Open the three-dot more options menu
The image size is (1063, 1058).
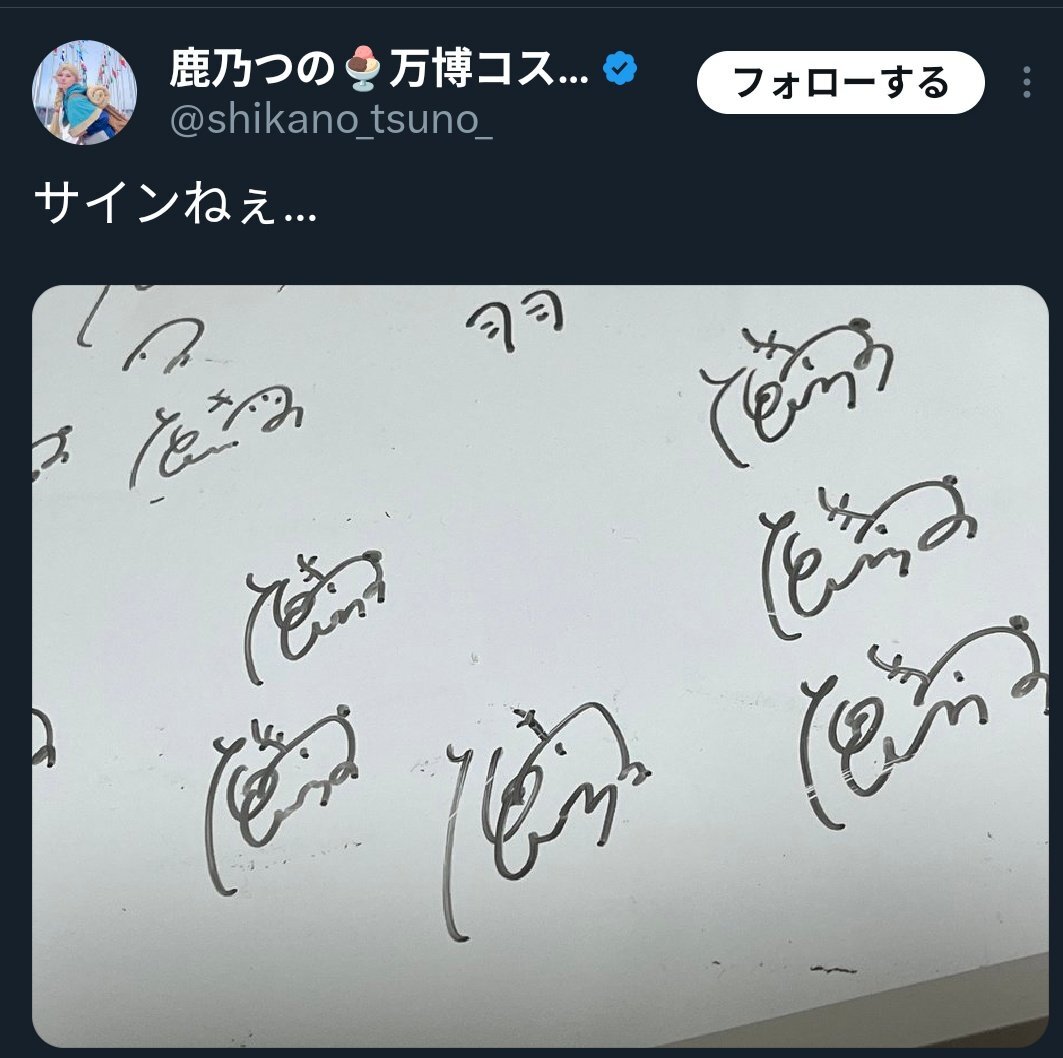pyautogui.click(x=1026, y=82)
